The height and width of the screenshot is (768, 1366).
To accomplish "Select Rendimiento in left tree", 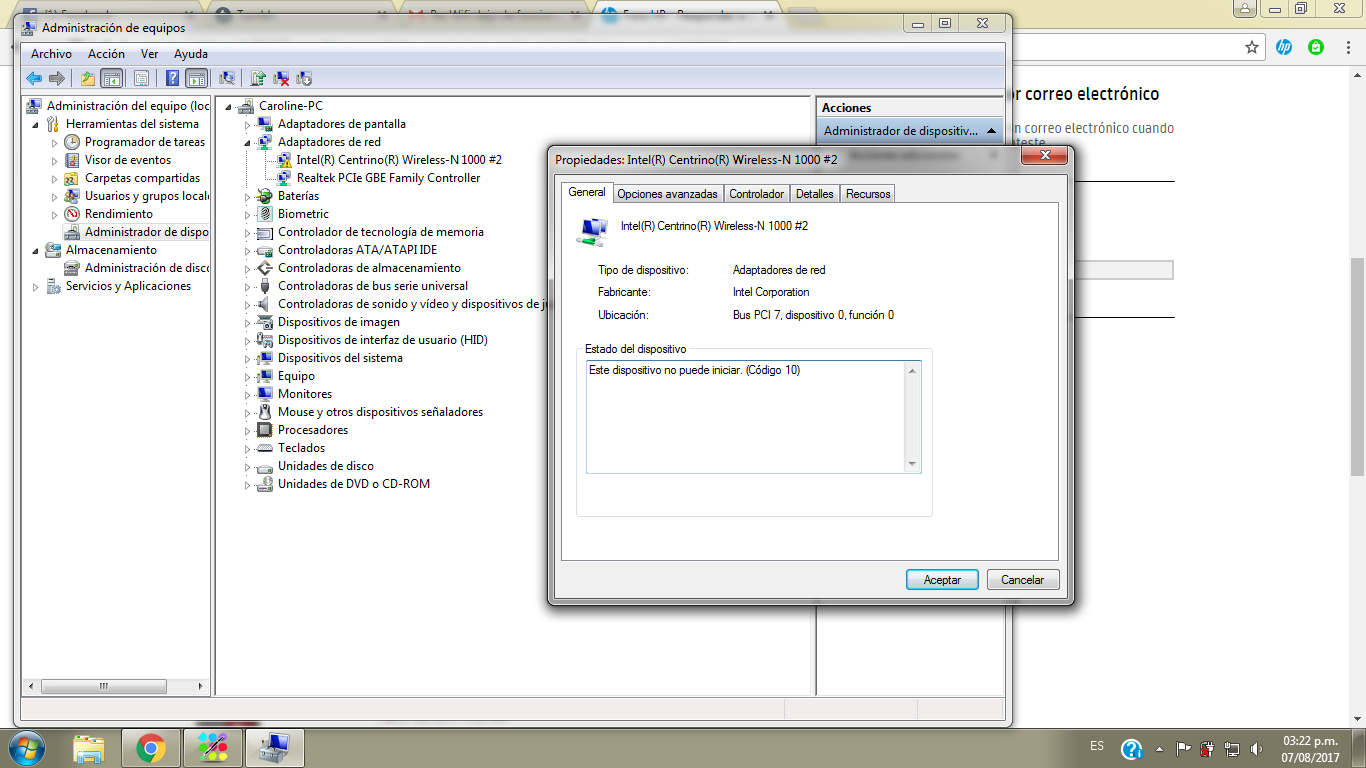I will (119, 214).
